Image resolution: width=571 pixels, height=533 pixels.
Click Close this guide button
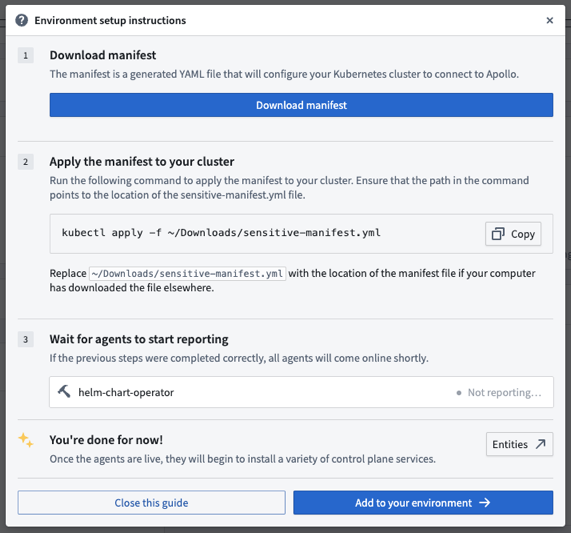pos(151,502)
